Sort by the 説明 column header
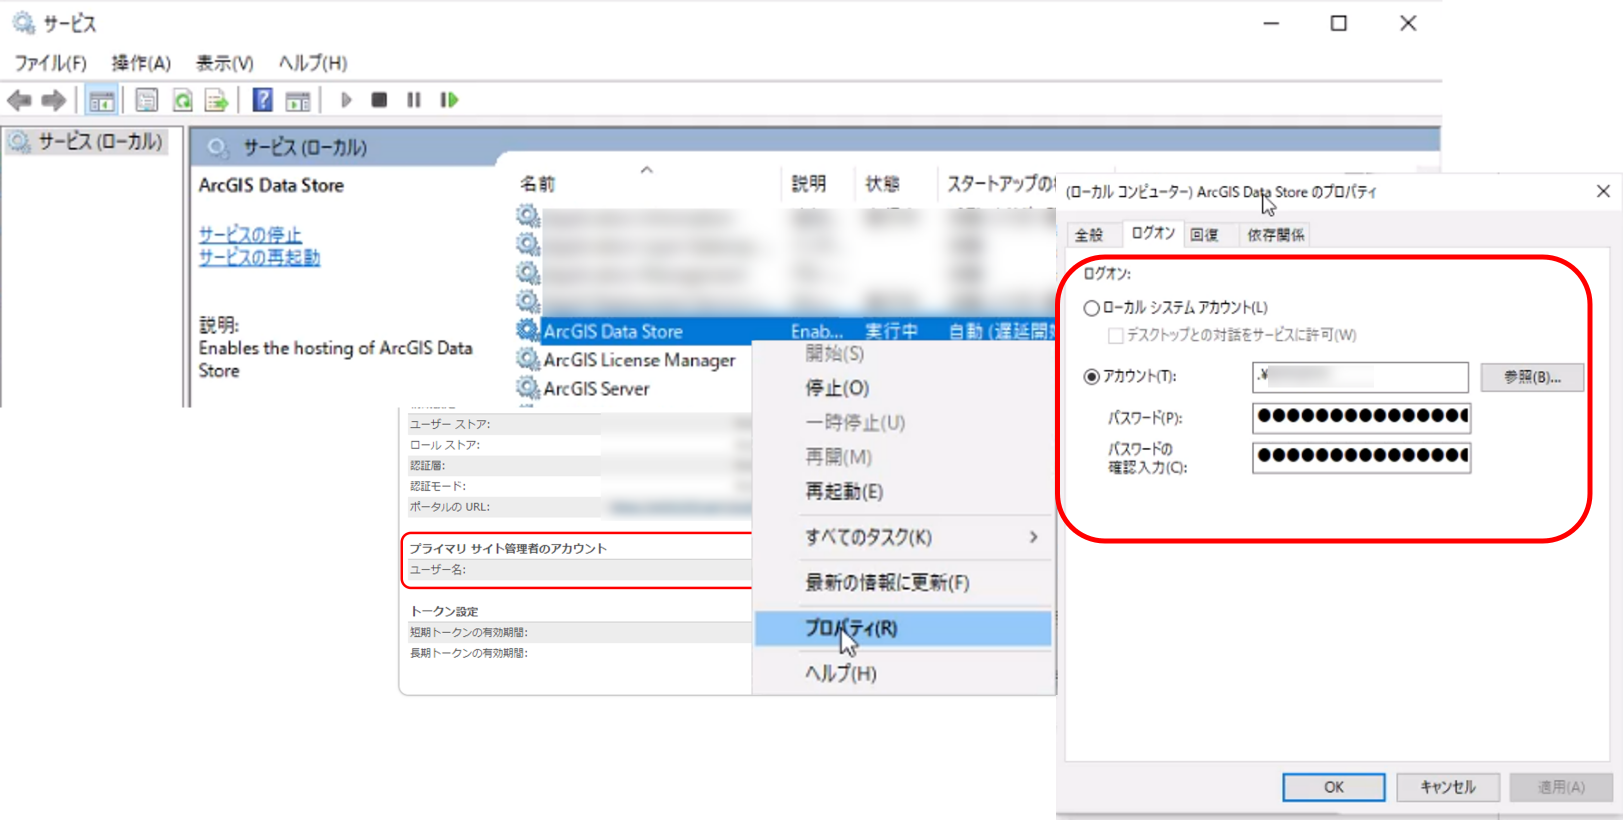The image size is (1623, 820). click(809, 184)
